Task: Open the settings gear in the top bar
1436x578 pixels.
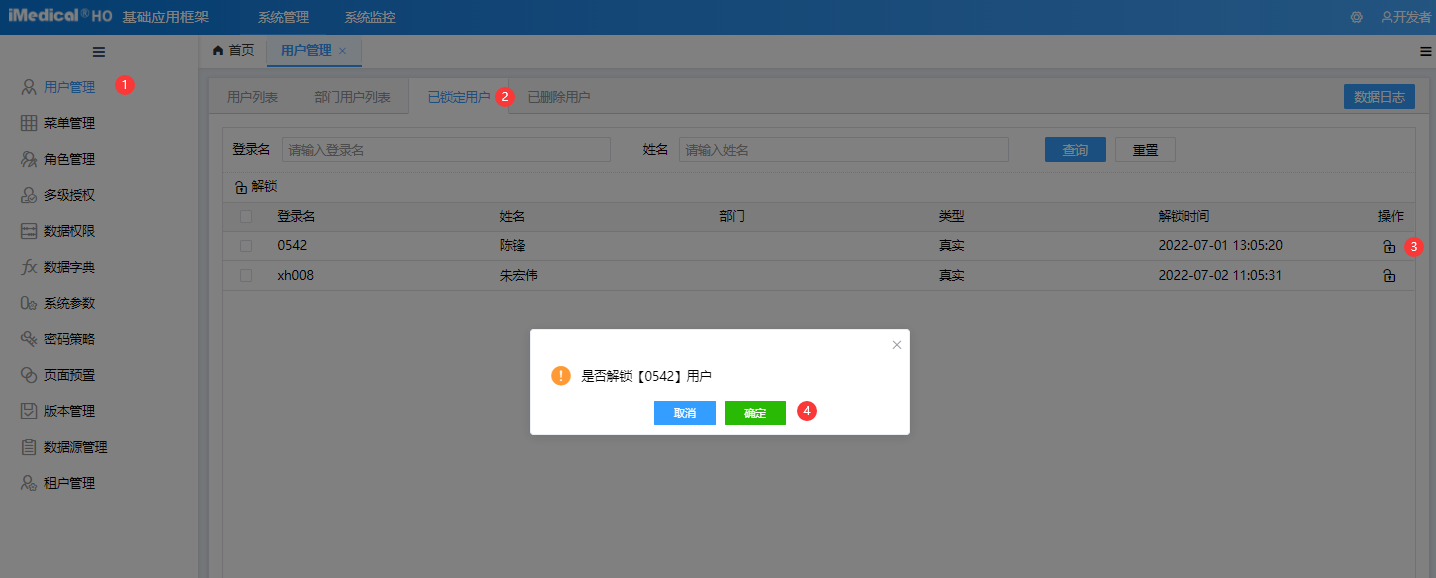Action: pos(1357,17)
